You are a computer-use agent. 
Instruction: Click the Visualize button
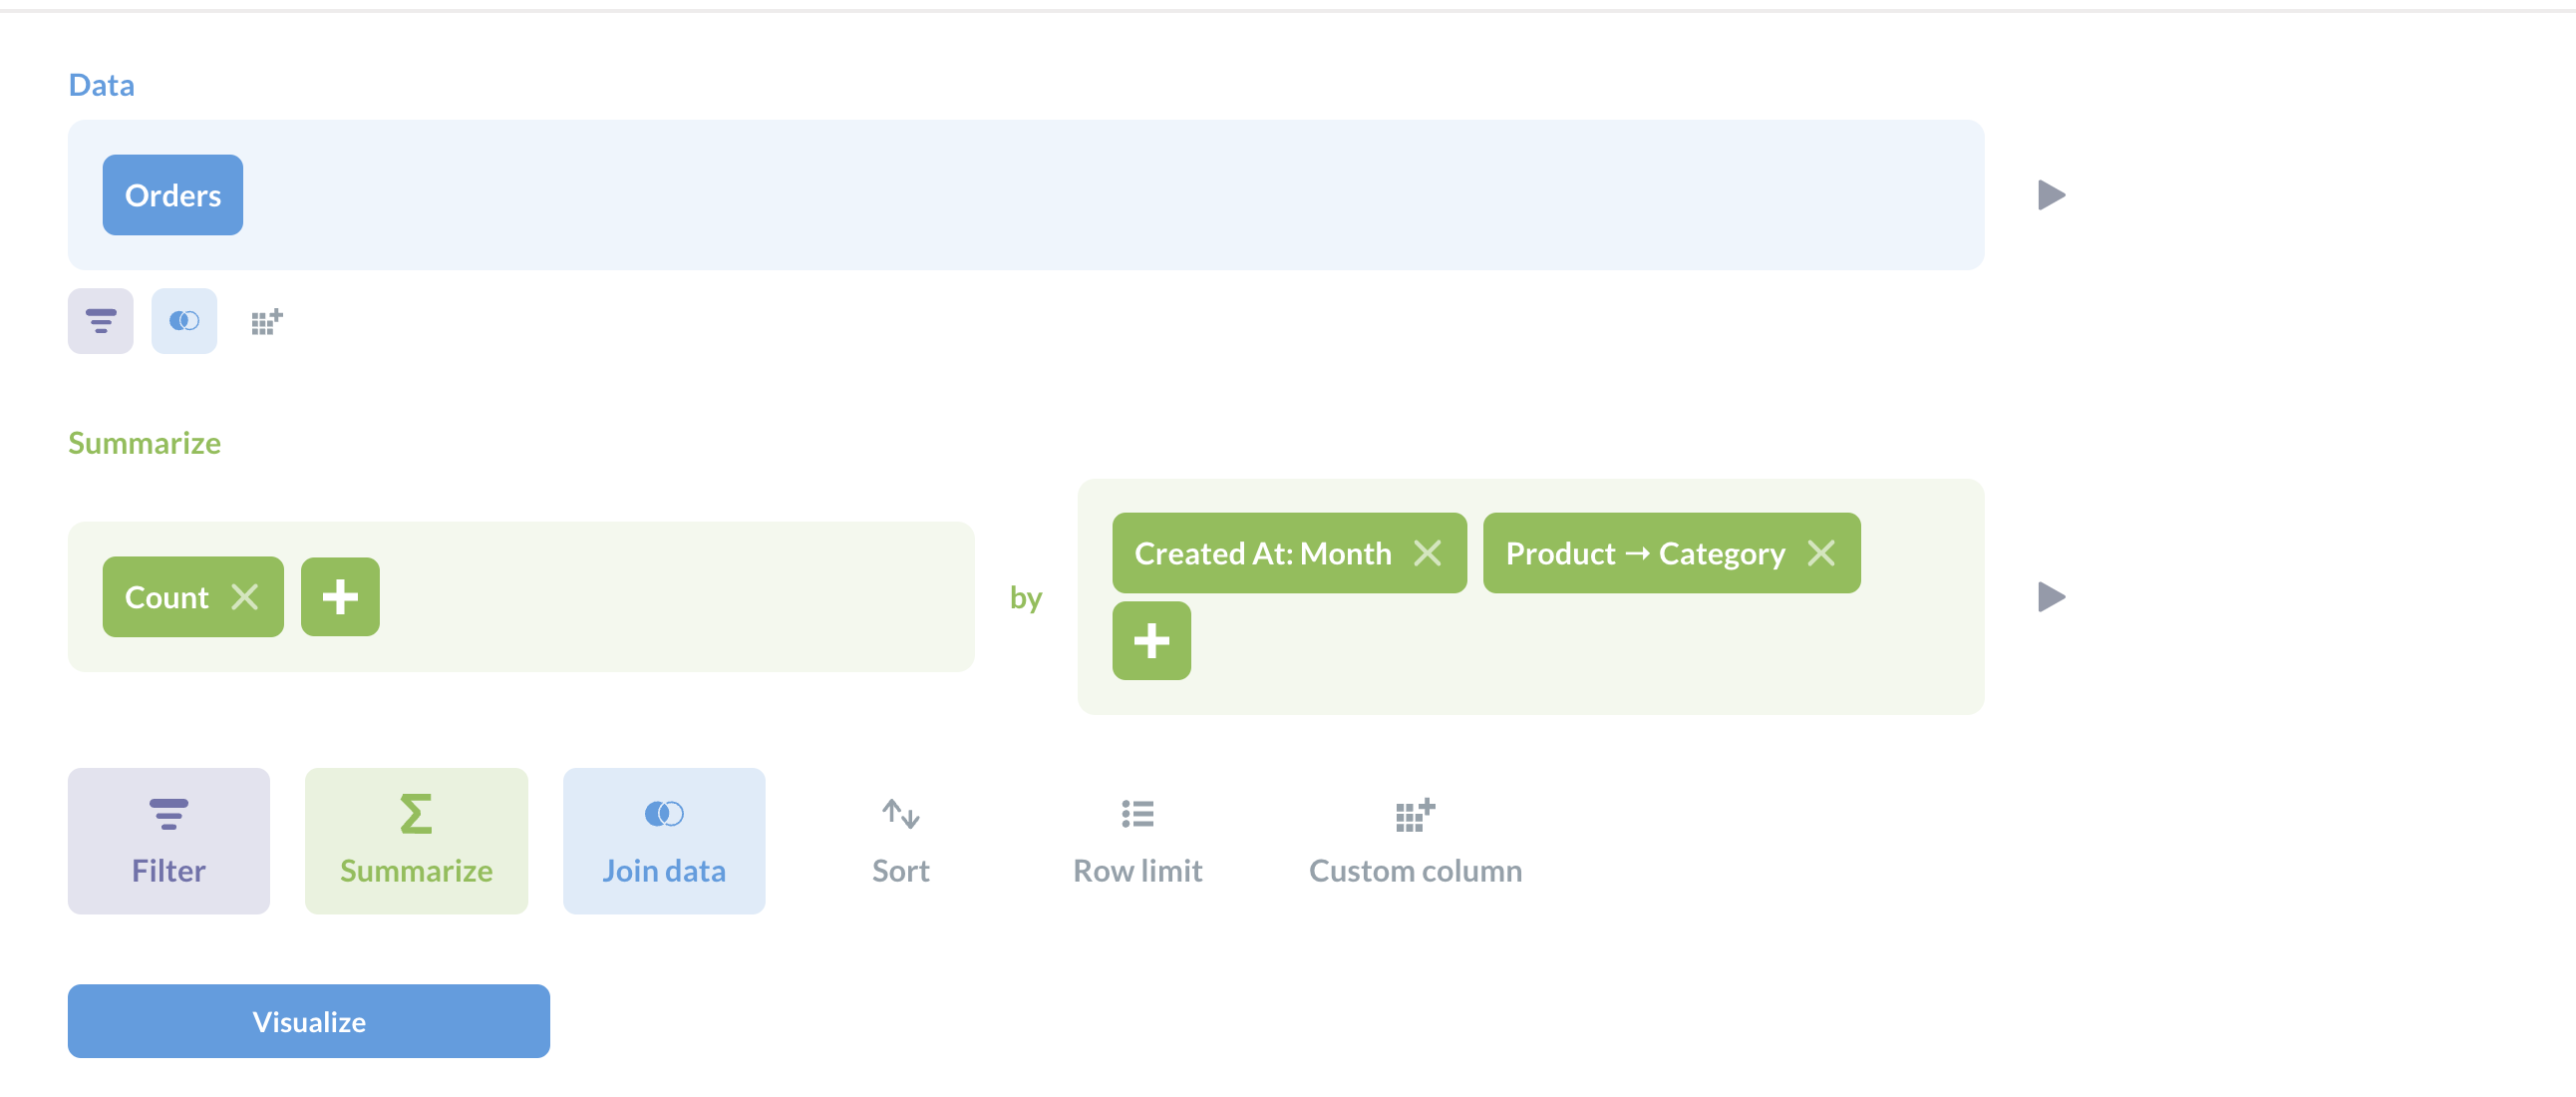pos(308,1021)
